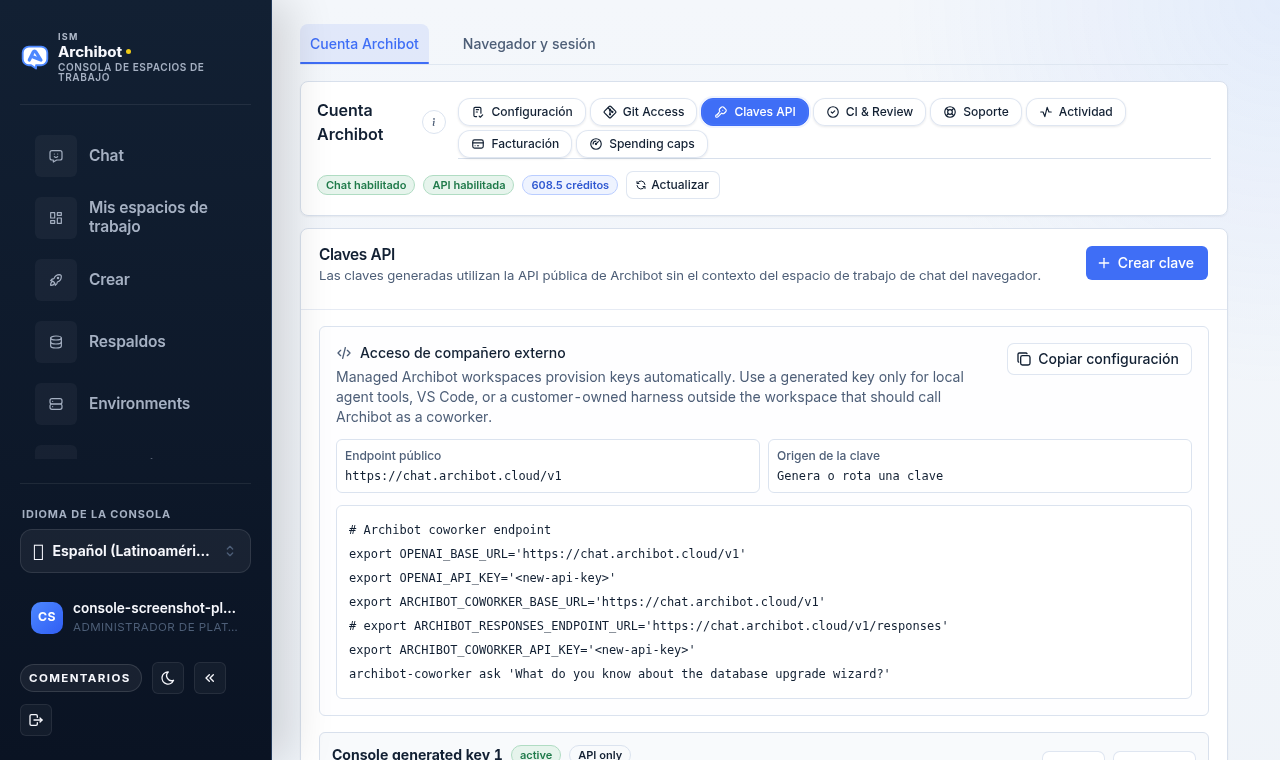Open the Facturación section
Viewport: 1280px width, 760px height.
point(515,144)
